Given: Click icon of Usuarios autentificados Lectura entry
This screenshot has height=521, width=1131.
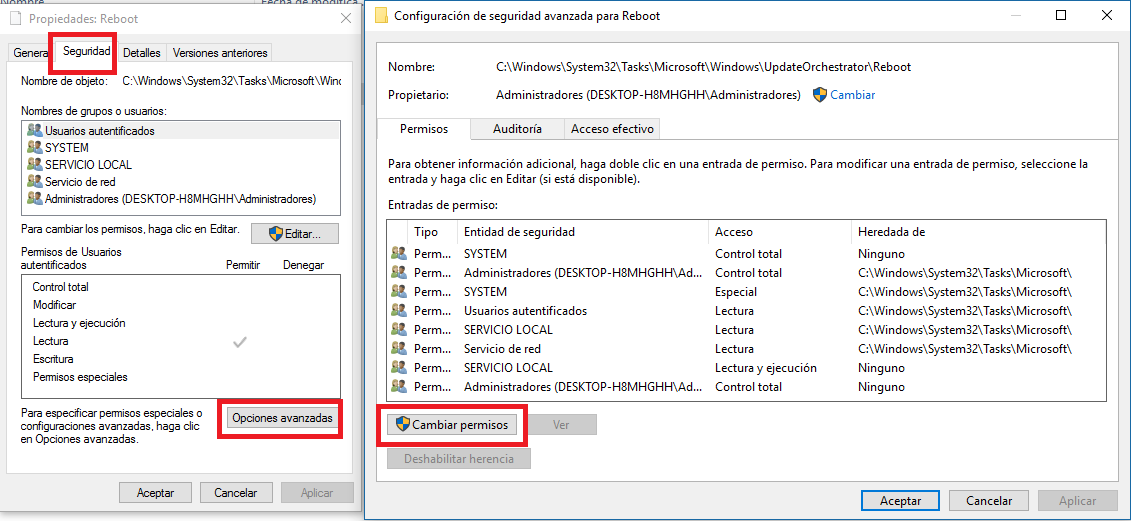Looking at the screenshot, I should [399, 310].
